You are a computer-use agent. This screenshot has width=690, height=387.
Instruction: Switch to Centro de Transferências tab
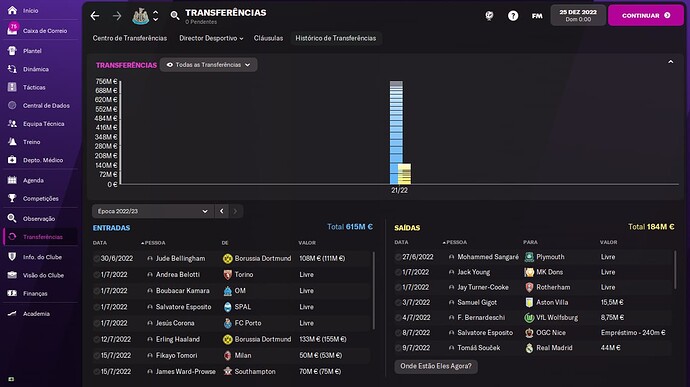point(130,38)
